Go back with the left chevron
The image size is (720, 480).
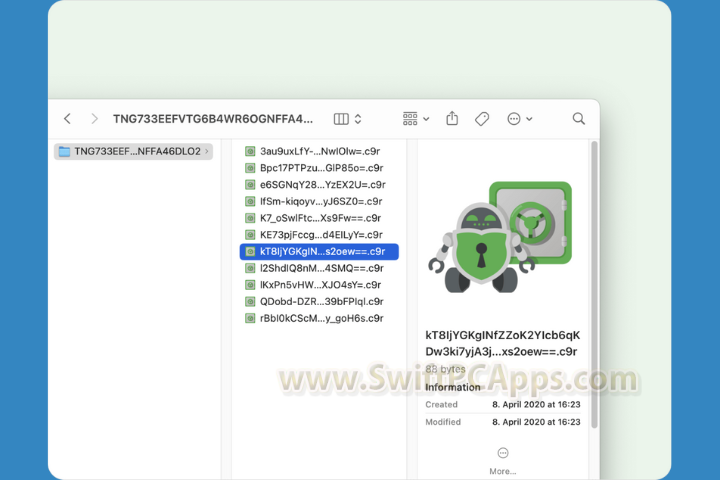(x=68, y=119)
